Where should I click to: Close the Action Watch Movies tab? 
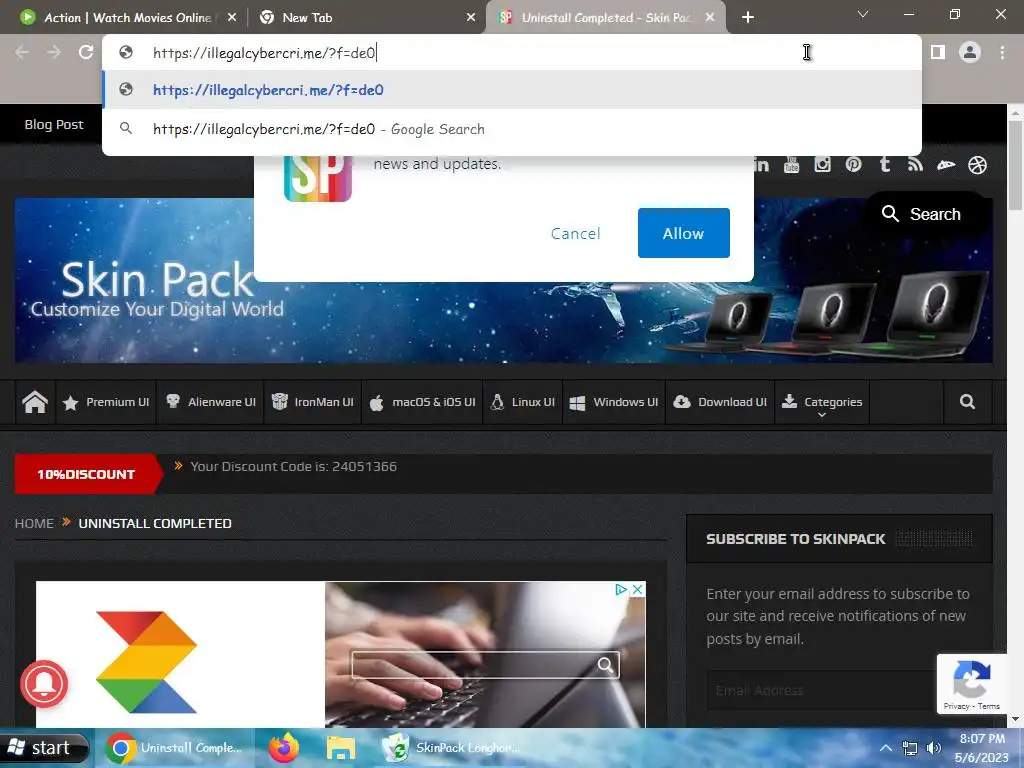pyautogui.click(x=232, y=18)
